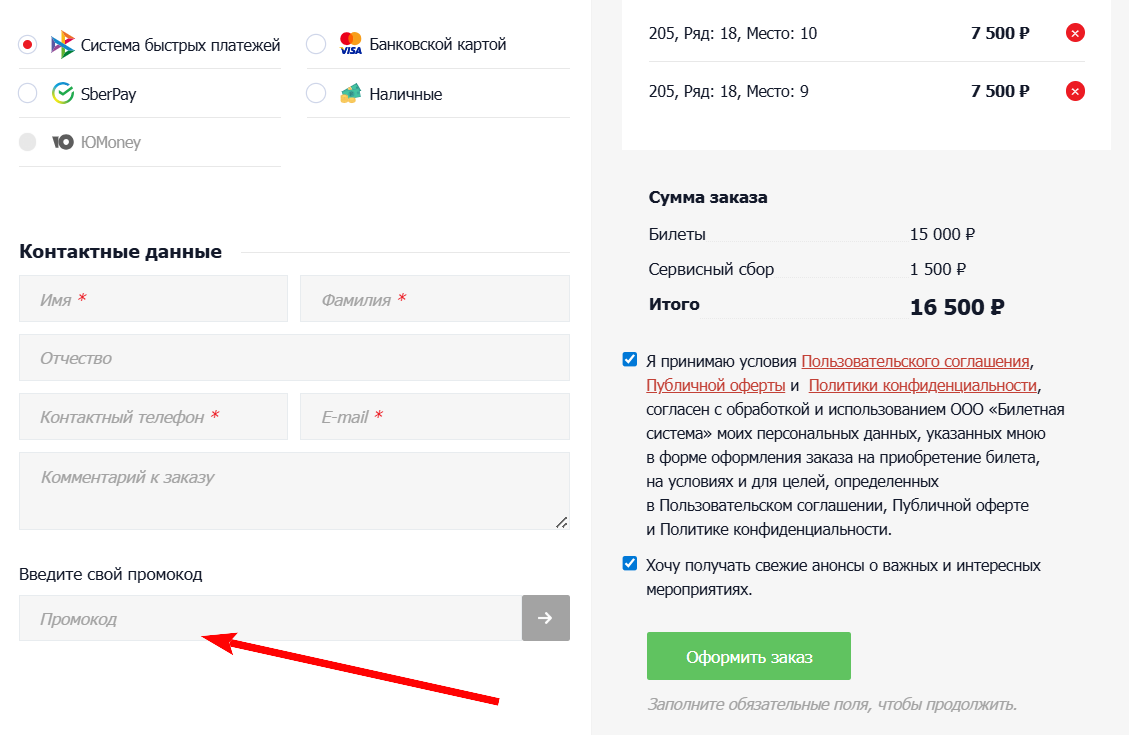Remove ticket Ряд 18 Место 9
Image resolution: width=1129 pixels, height=735 pixels.
click(1075, 90)
